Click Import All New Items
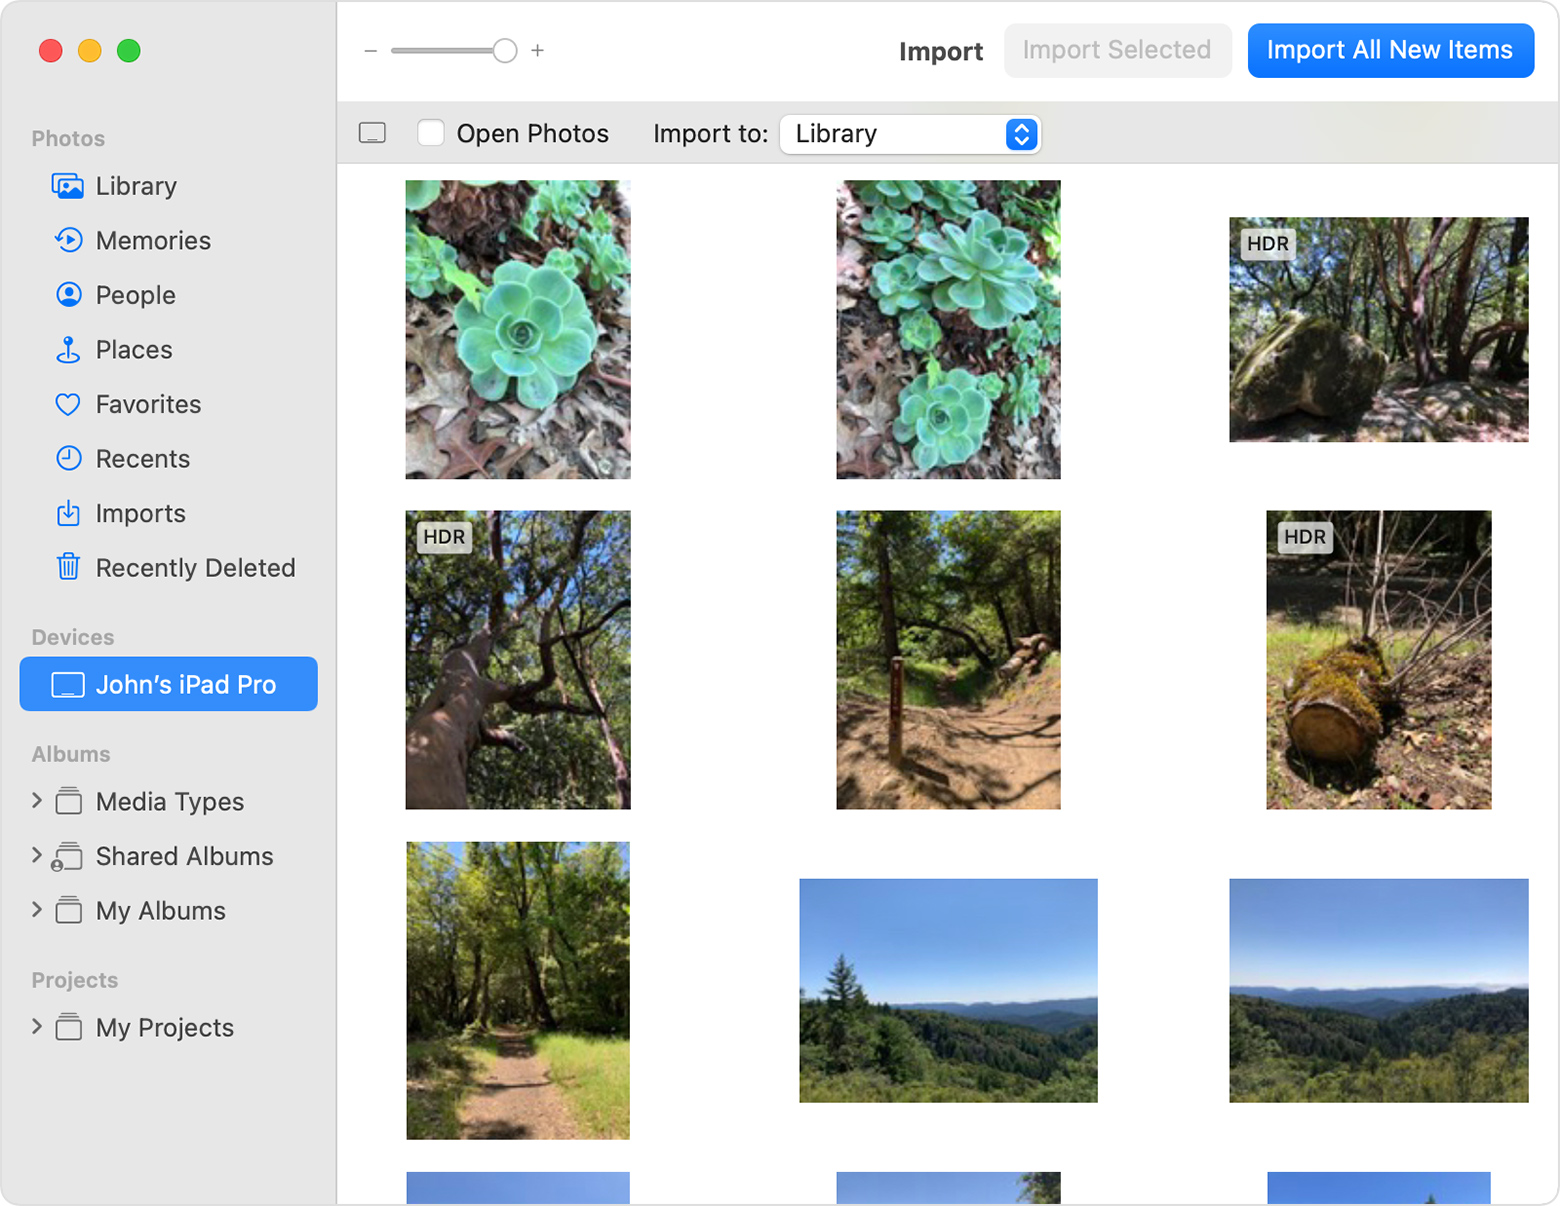The image size is (1560, 1206). point(1390,50)
